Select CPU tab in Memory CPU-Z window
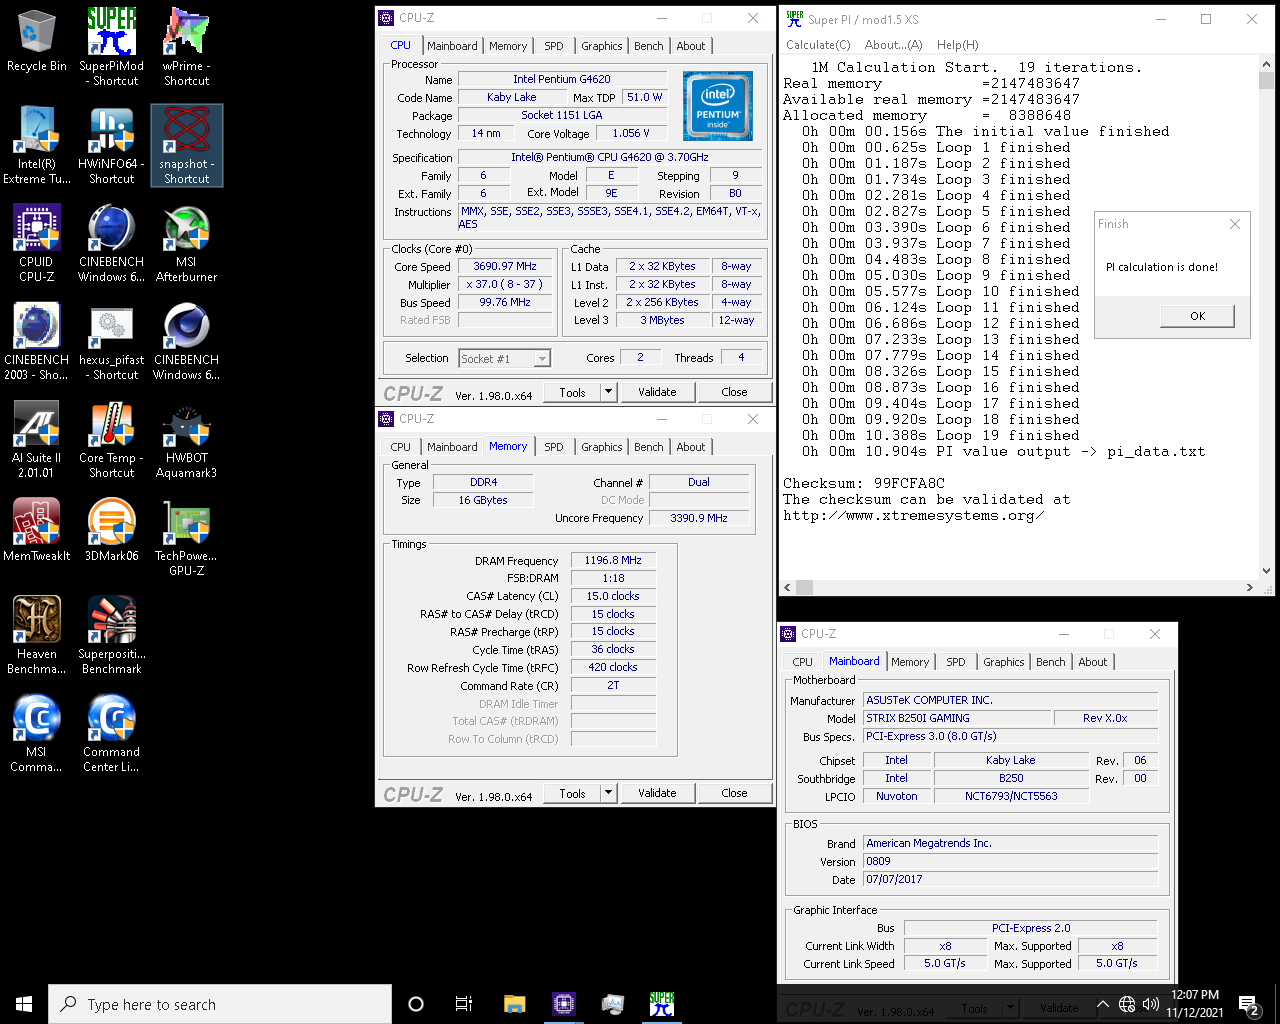The width and height of the screenshot is (1280, 1024). 400,447
